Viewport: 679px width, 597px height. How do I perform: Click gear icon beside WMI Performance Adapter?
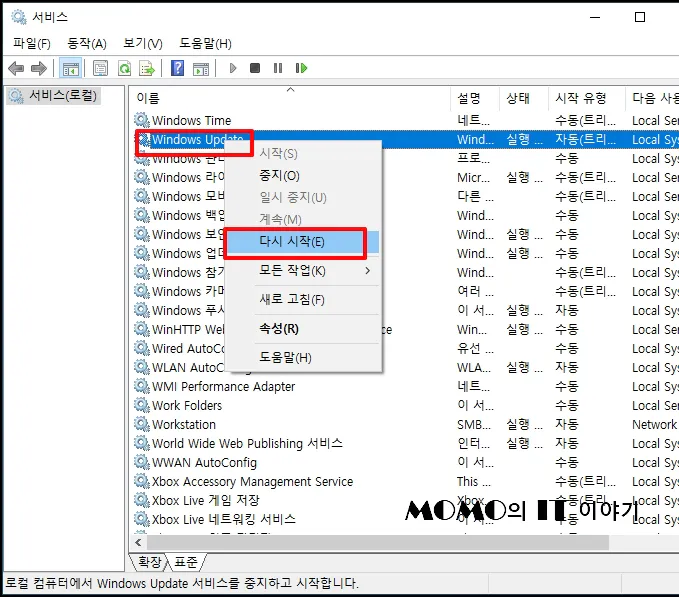click(142, 386)
